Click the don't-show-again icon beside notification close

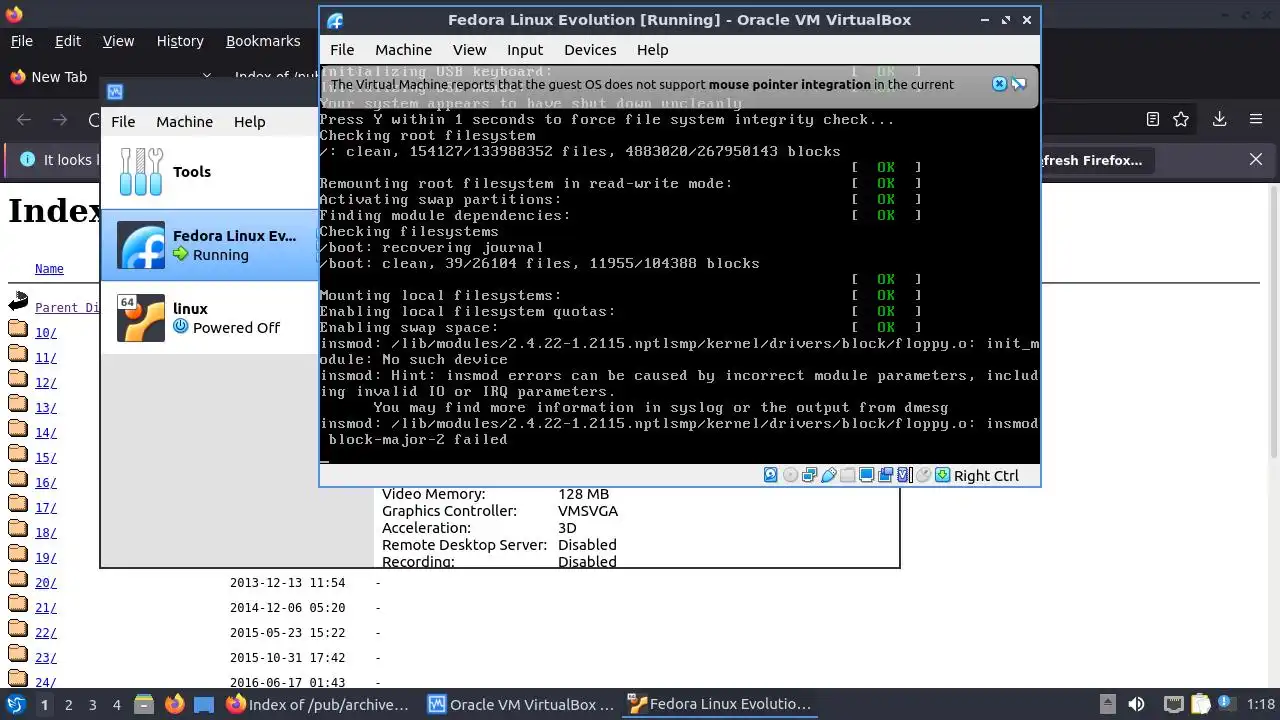[1018, 84]
